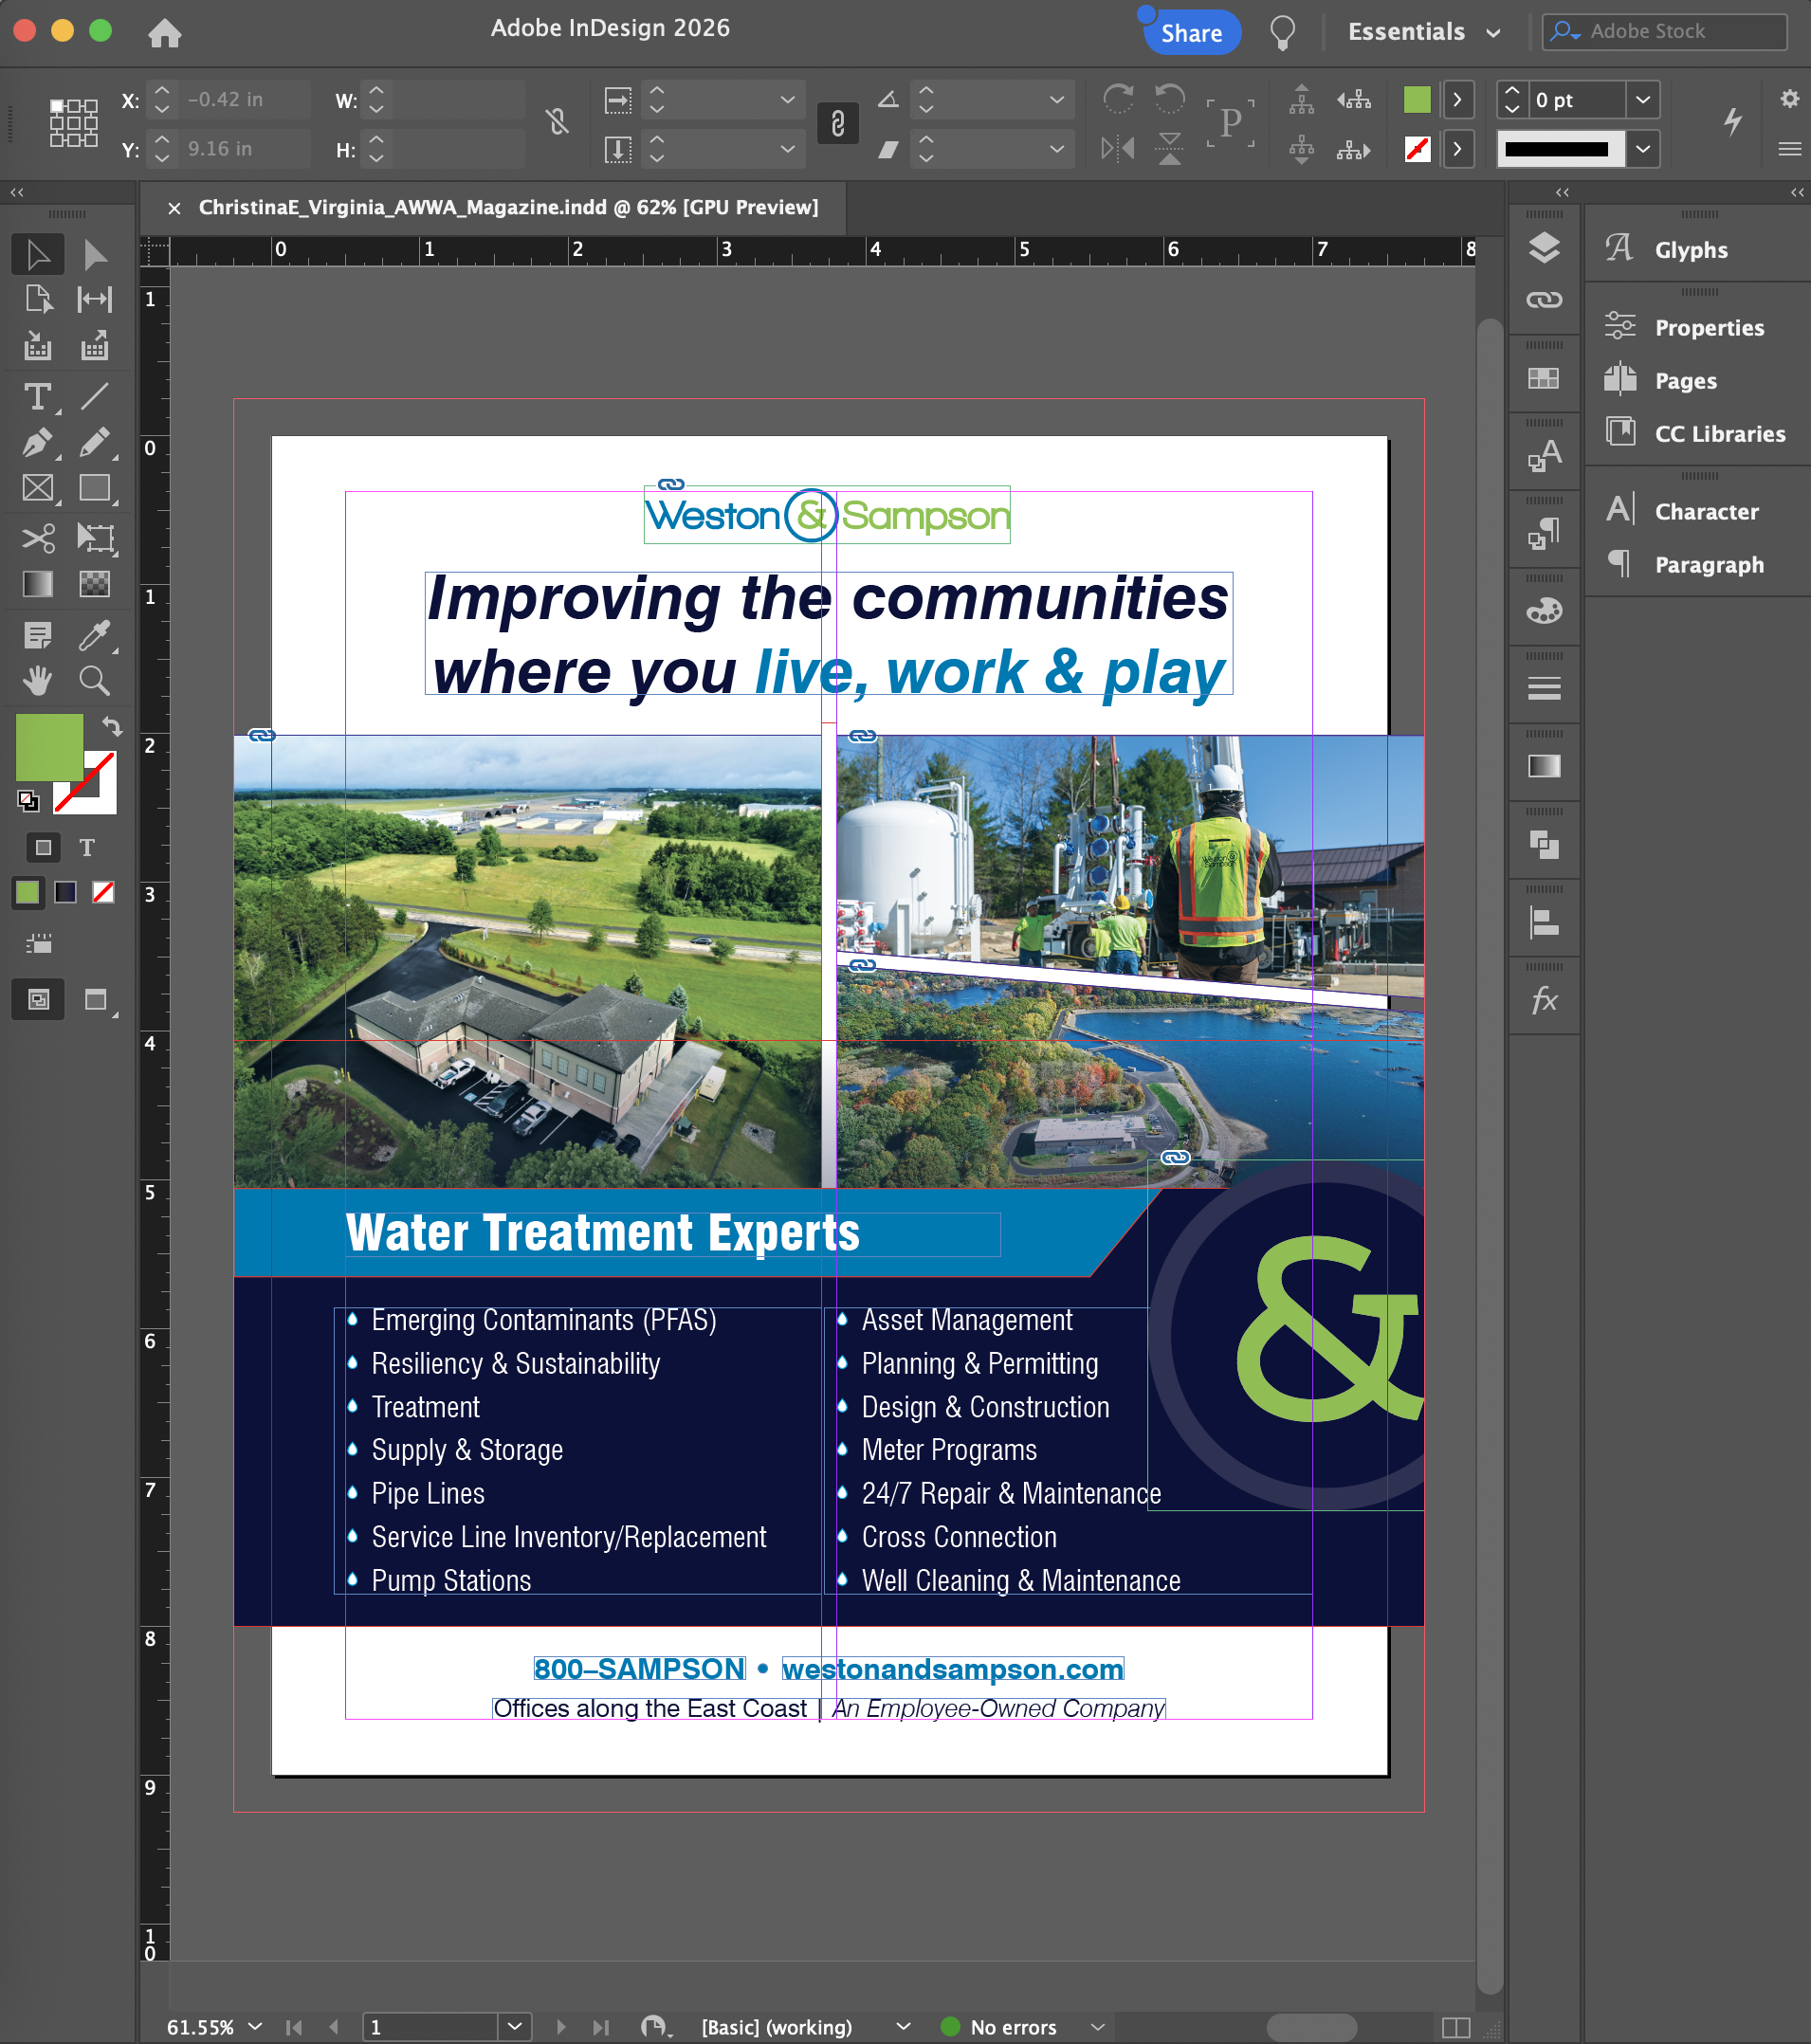This screenshot has width=1811, height=2044.
Task: Click the Share button
Action: [x=1191, y=33]
